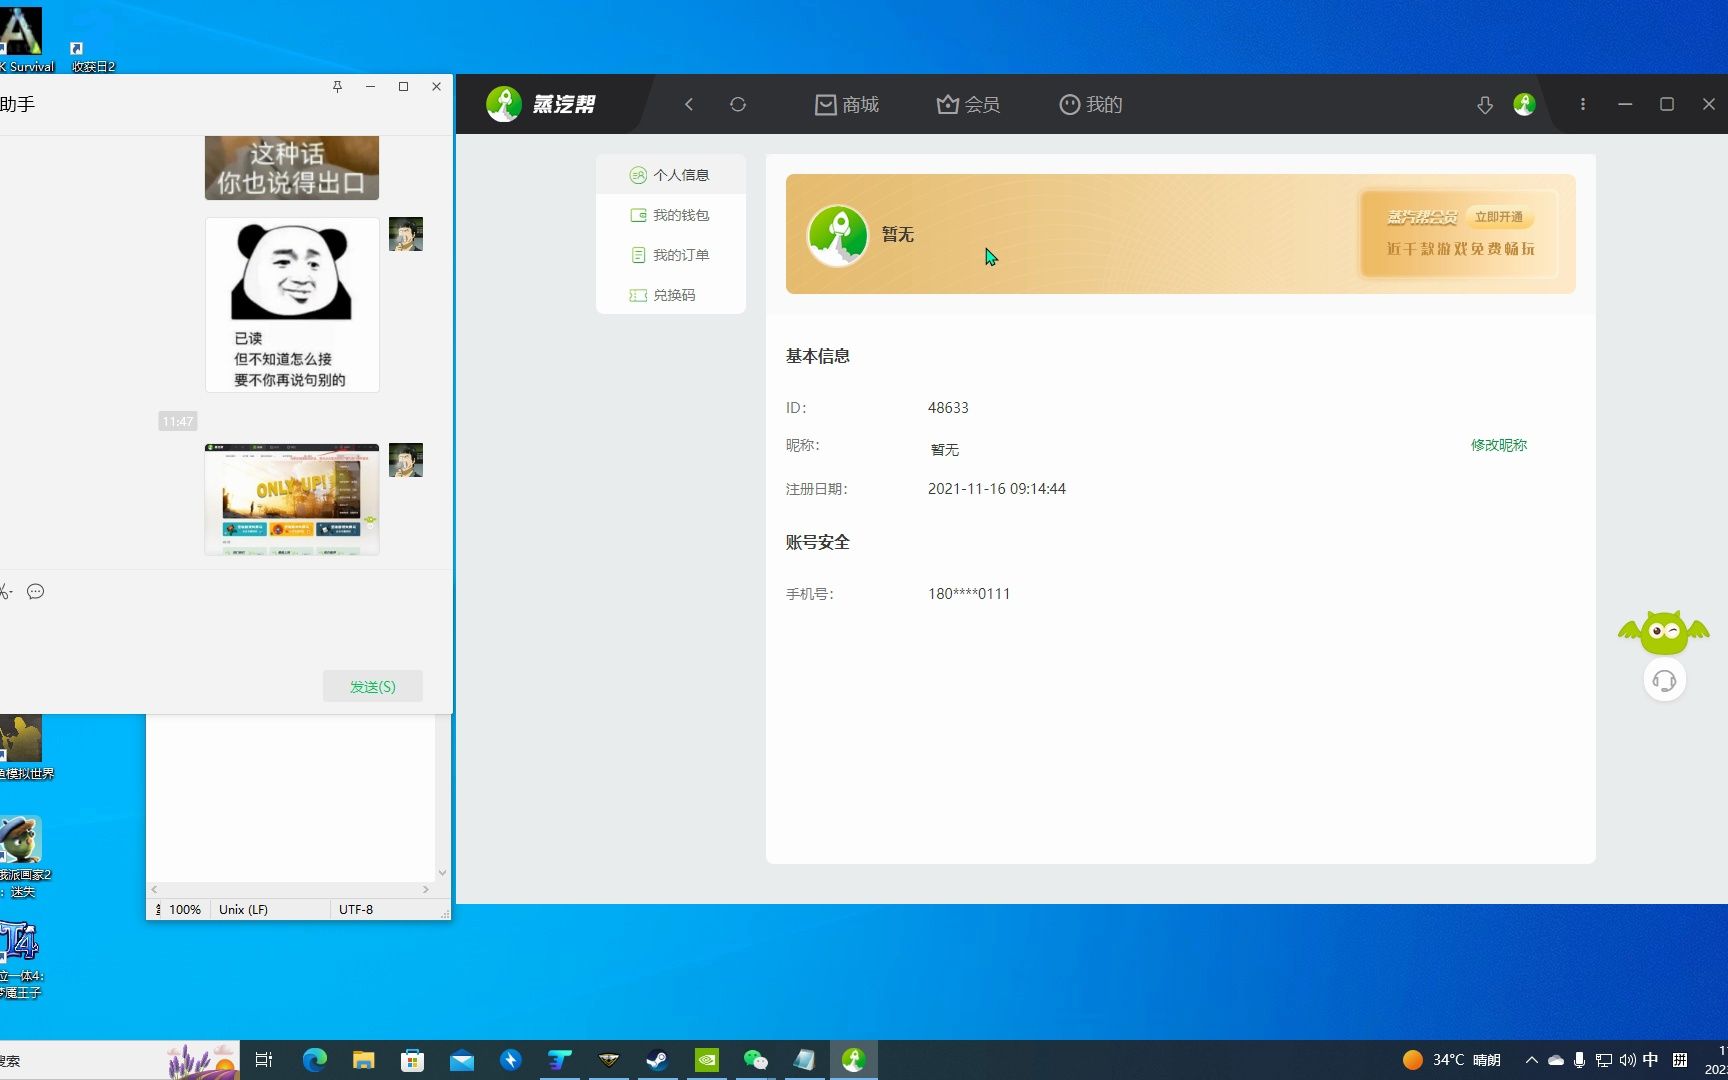1728x1080 pixels.
Task: Pin the chat window on top
Action: click(337, 87)
